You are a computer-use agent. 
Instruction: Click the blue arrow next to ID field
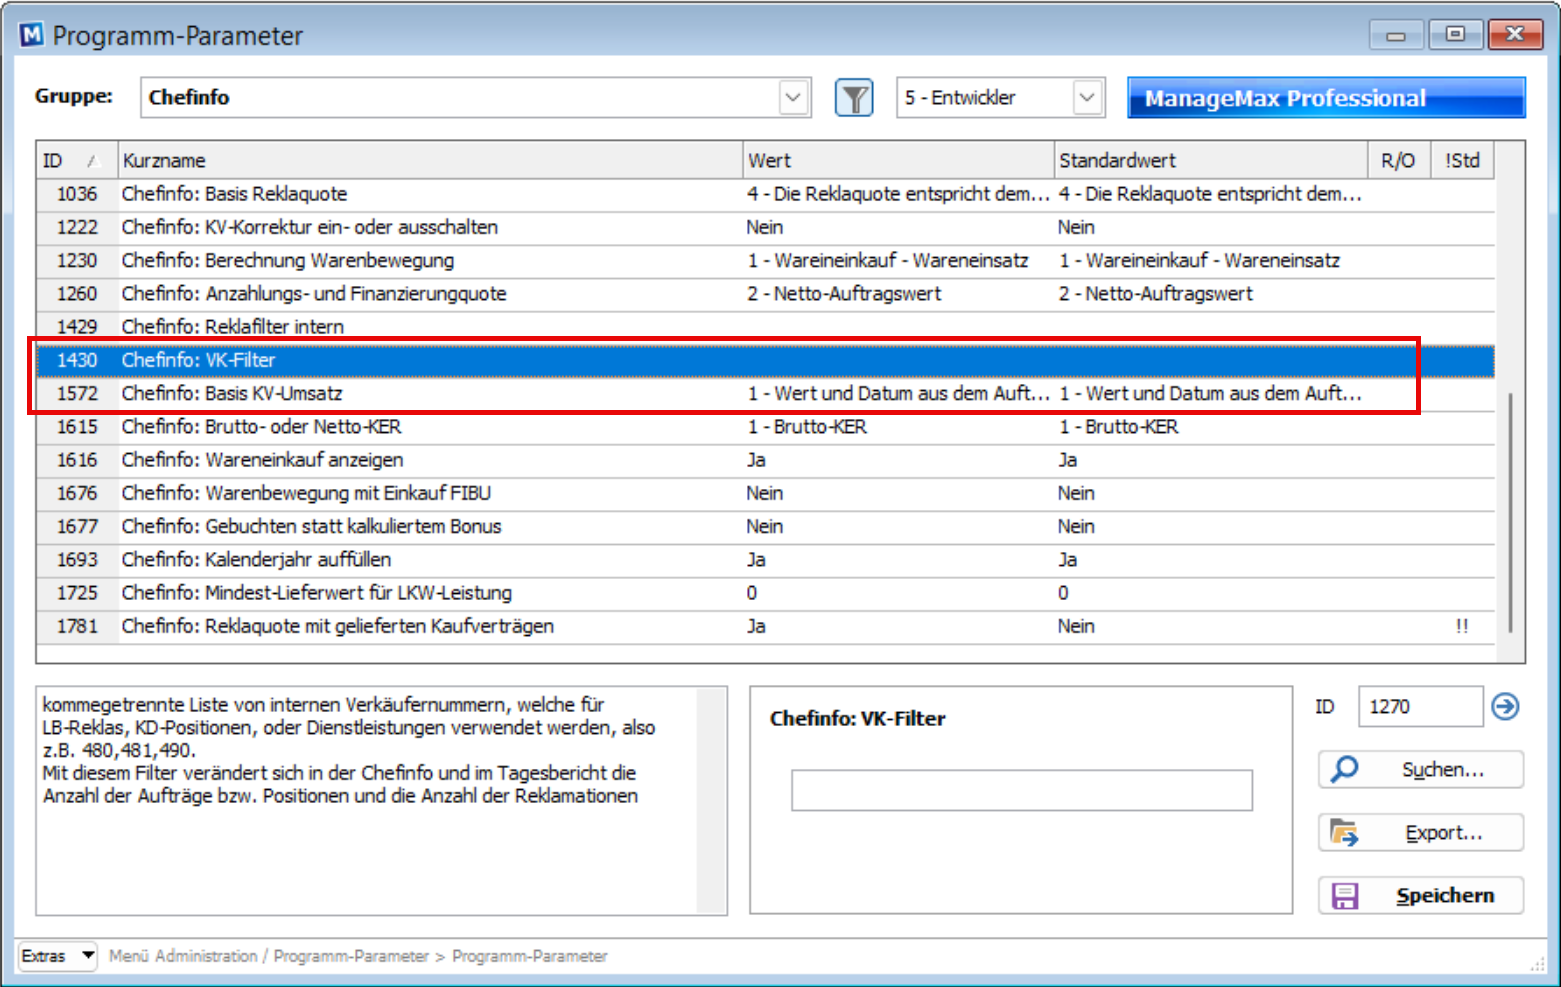click(1505, 707)
